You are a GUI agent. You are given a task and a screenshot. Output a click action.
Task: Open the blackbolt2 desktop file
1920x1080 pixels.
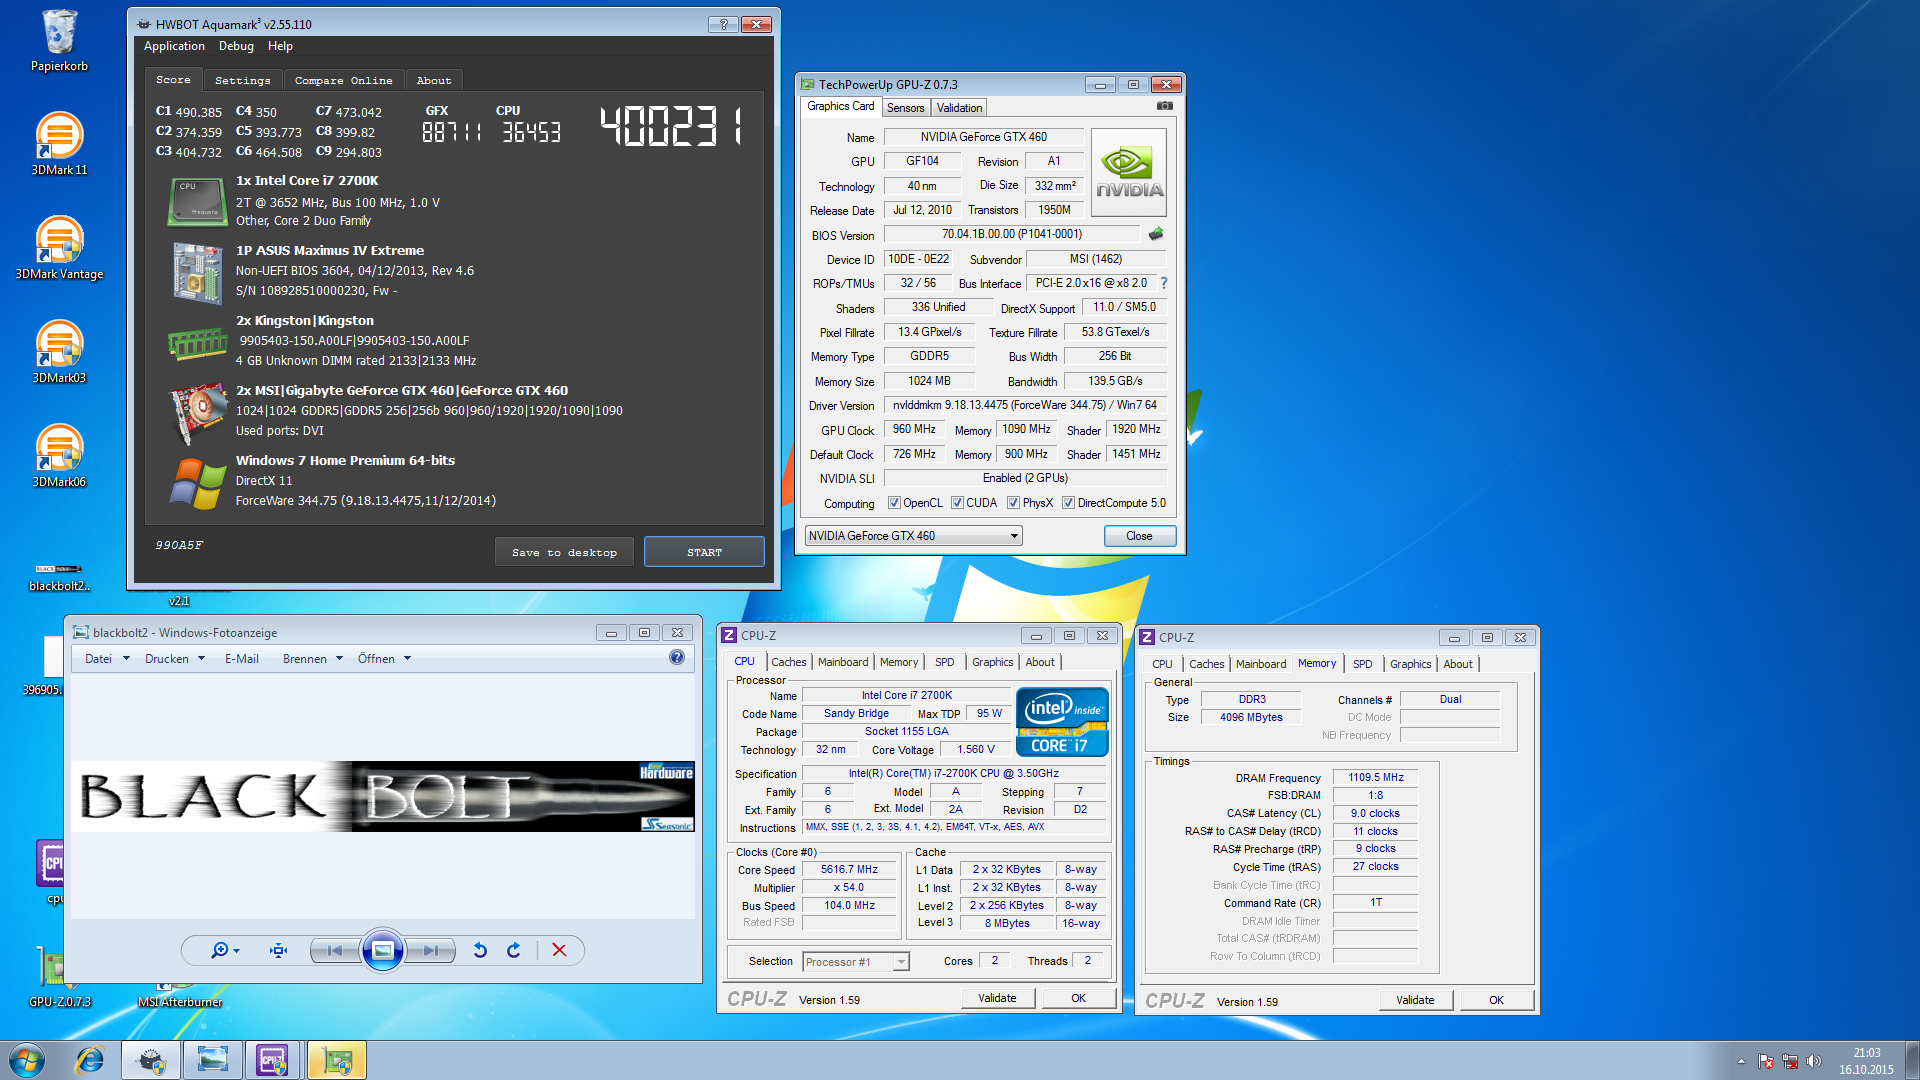tap(59, 577)
